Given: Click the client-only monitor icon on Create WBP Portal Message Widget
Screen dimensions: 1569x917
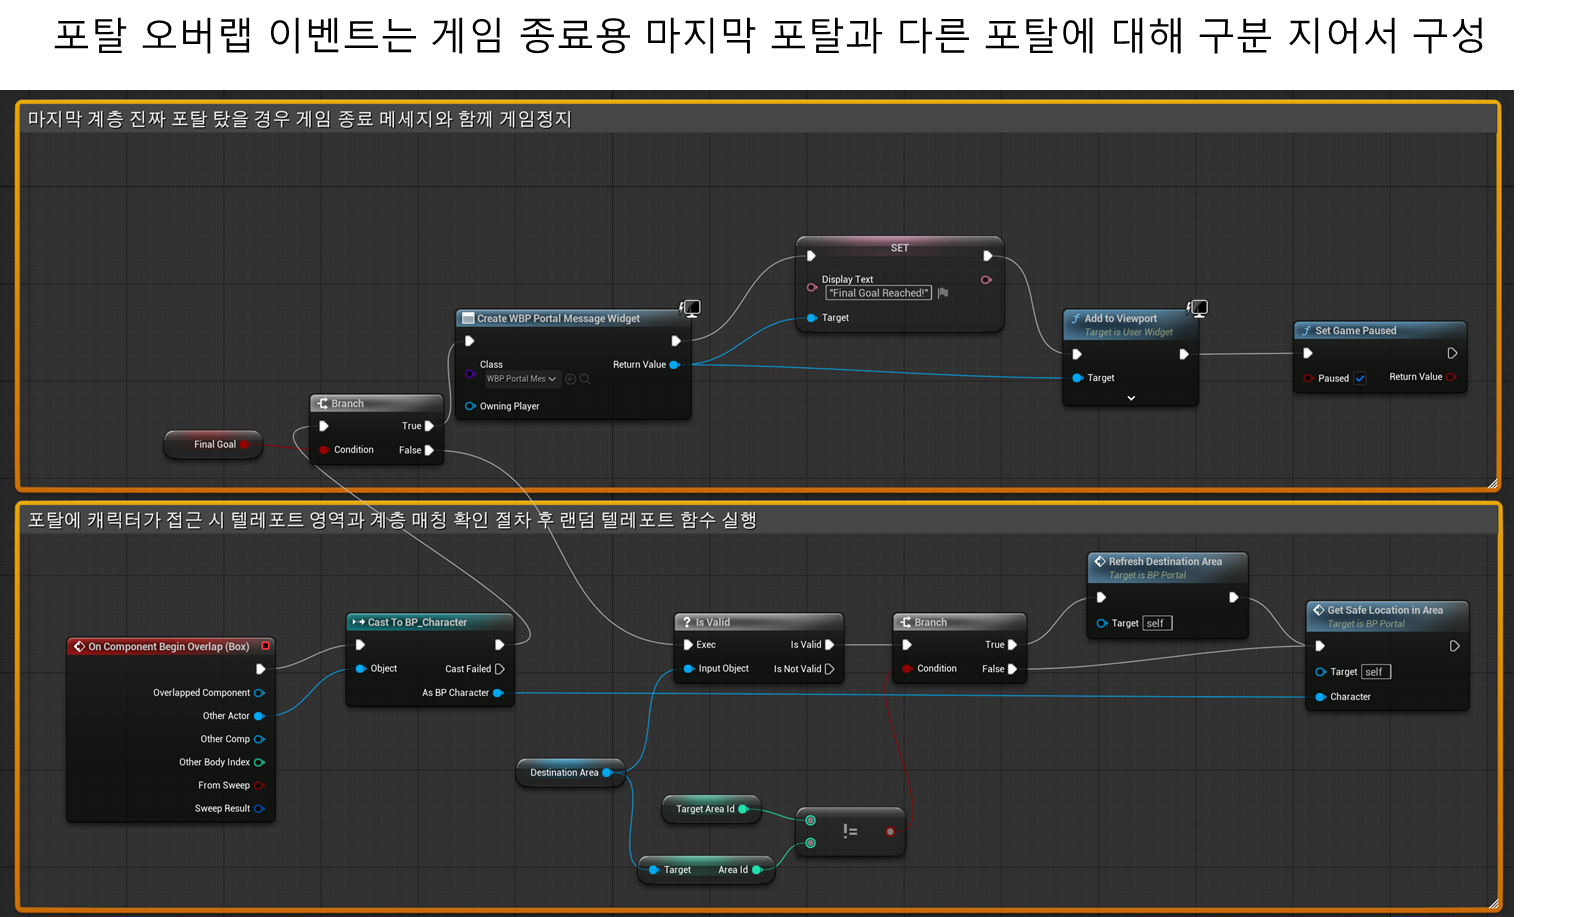Looking at the screenshot, I should click(x=691, y=308).
